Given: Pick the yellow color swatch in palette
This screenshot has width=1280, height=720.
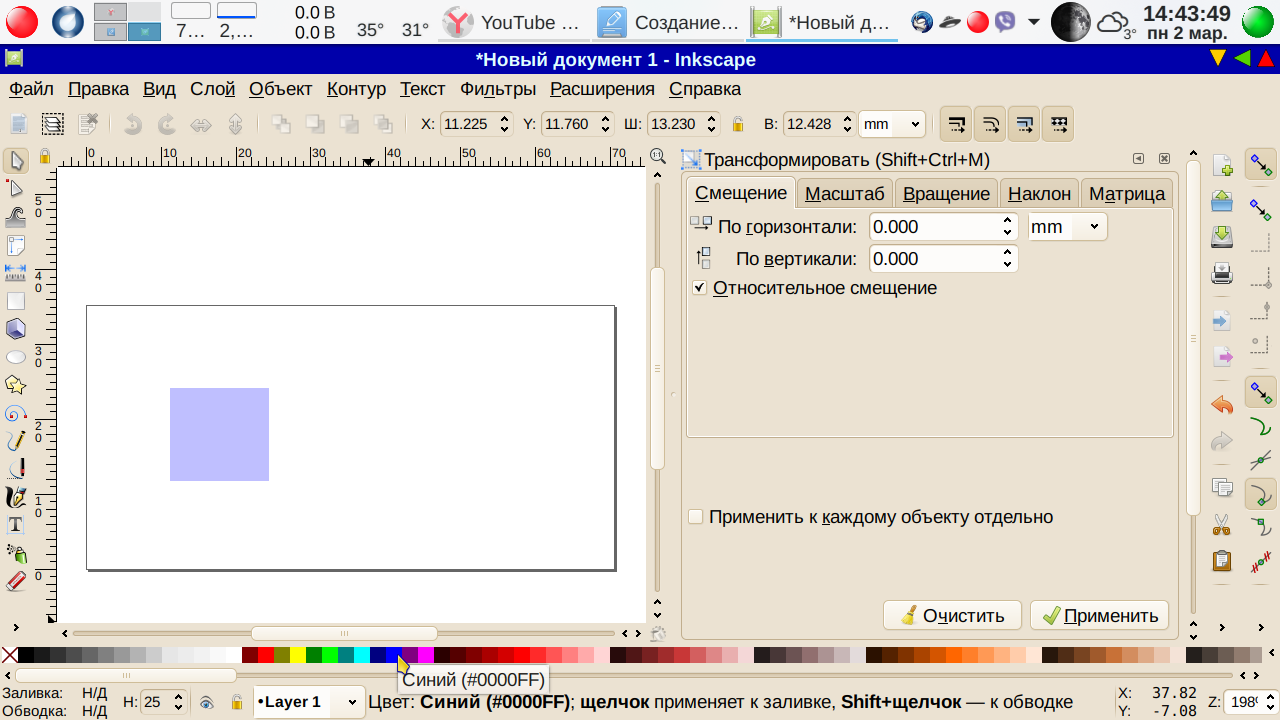Looking at the screenshot, I should click(297, 655).
